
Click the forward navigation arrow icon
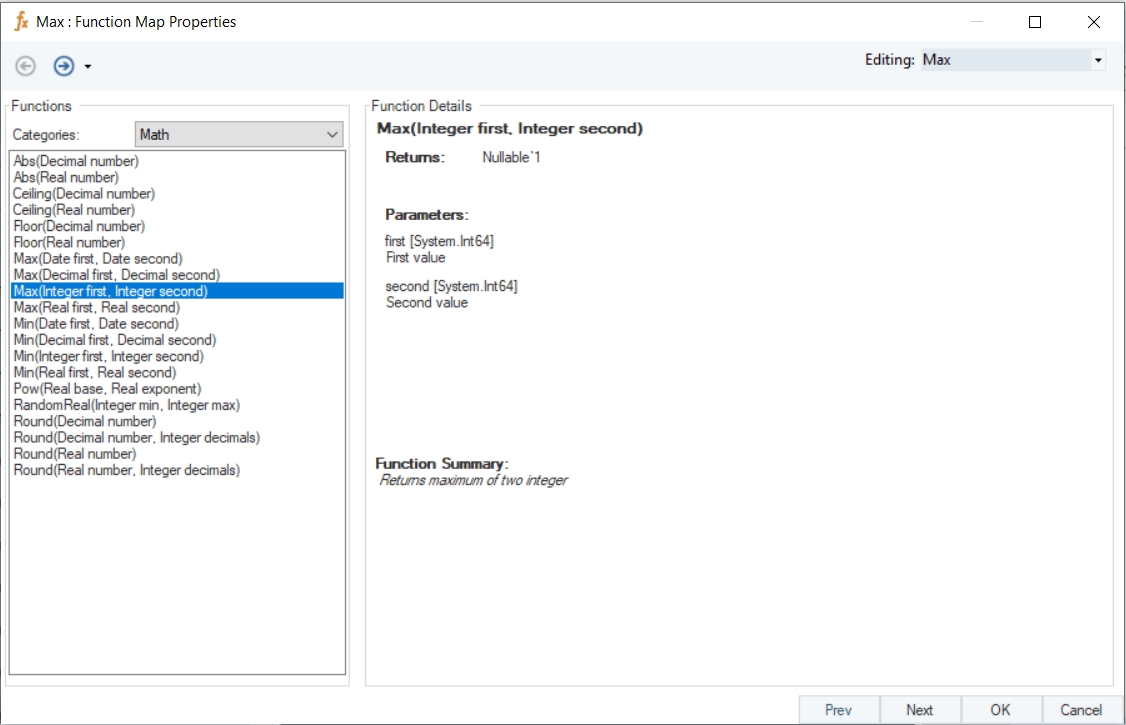(x=64, y=66)
